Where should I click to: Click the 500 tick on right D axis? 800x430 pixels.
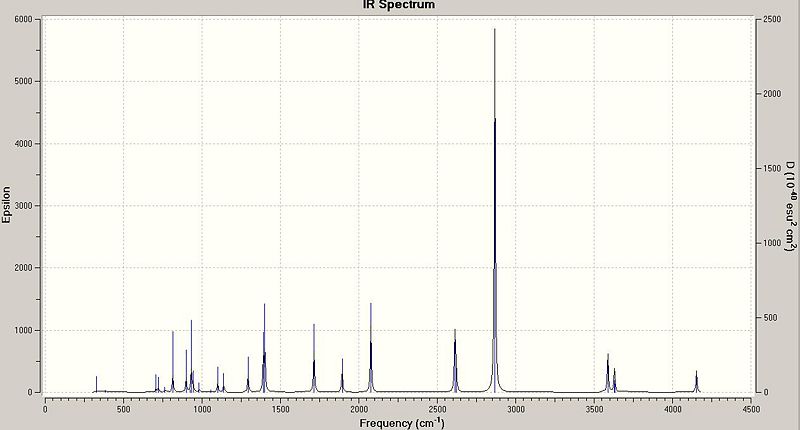[x=769, y=318]
